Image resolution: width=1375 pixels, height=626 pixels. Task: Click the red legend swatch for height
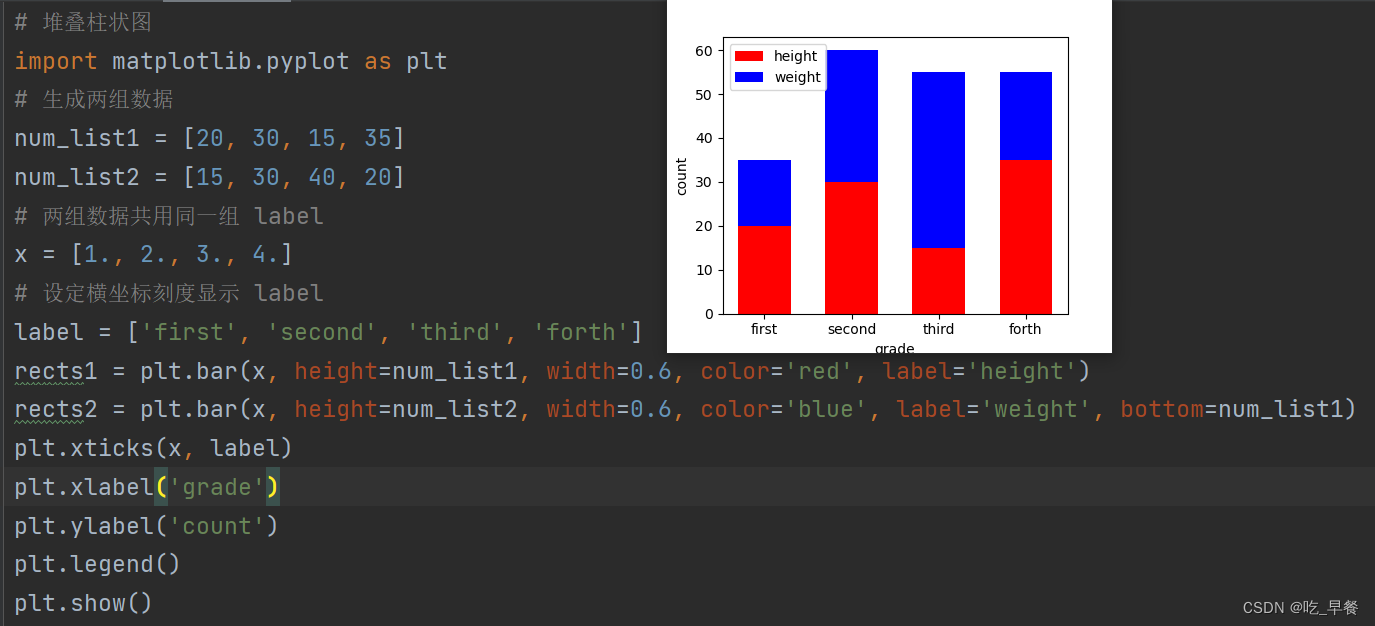(x=749, y=56)
